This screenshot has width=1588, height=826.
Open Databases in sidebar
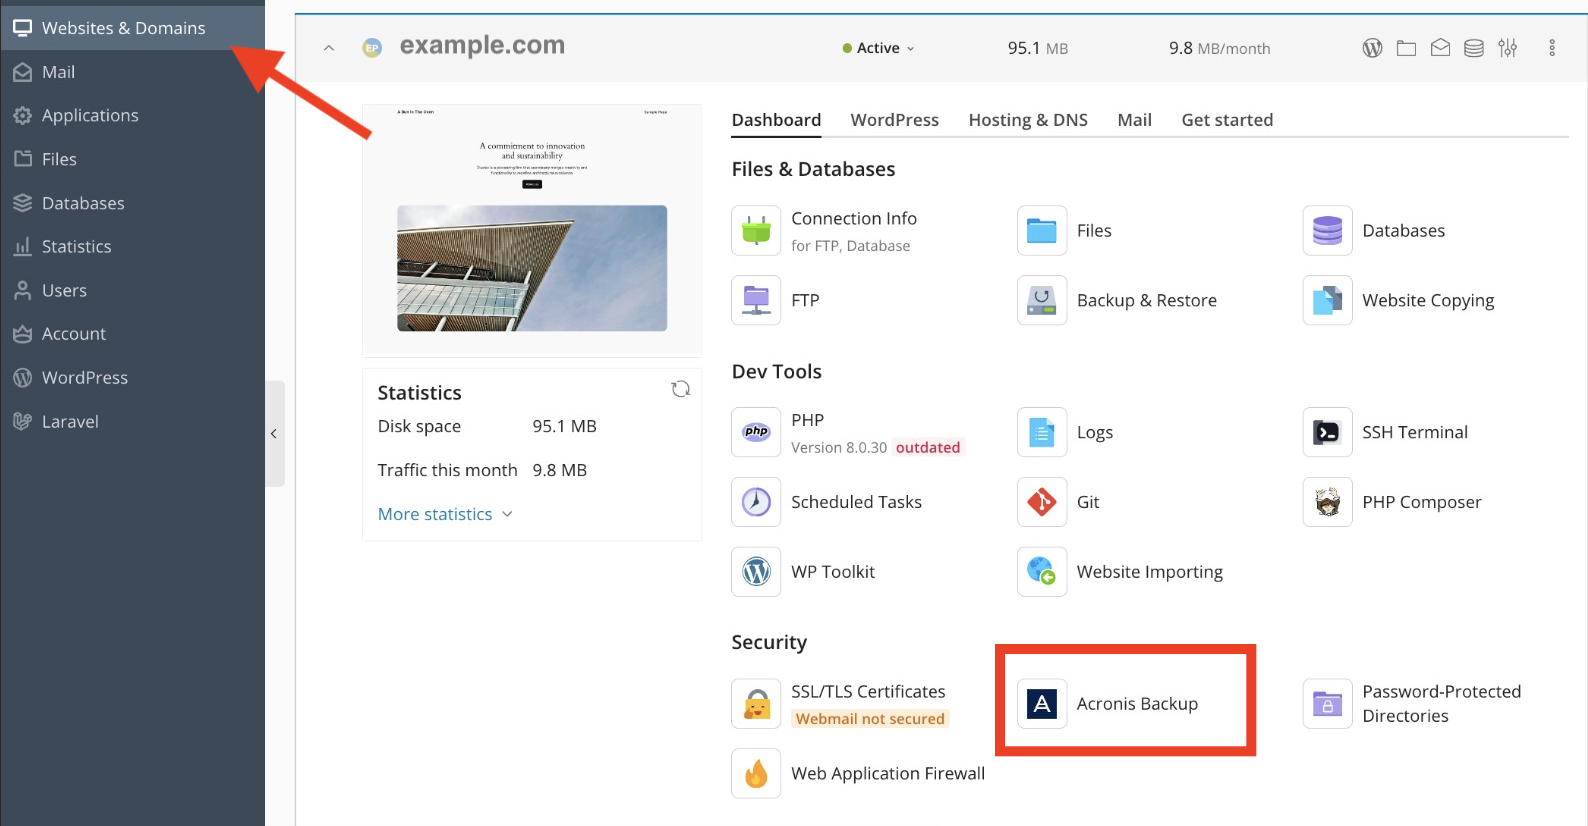coord(132,203)
